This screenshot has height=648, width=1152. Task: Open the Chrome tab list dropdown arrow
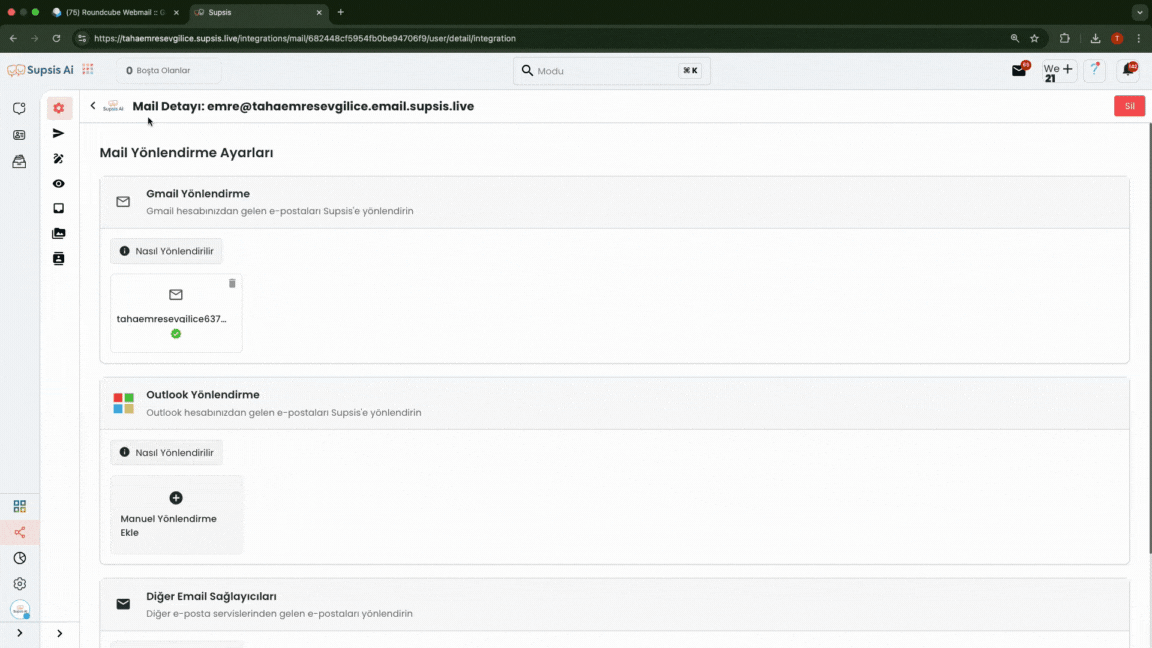[1139, 12]
